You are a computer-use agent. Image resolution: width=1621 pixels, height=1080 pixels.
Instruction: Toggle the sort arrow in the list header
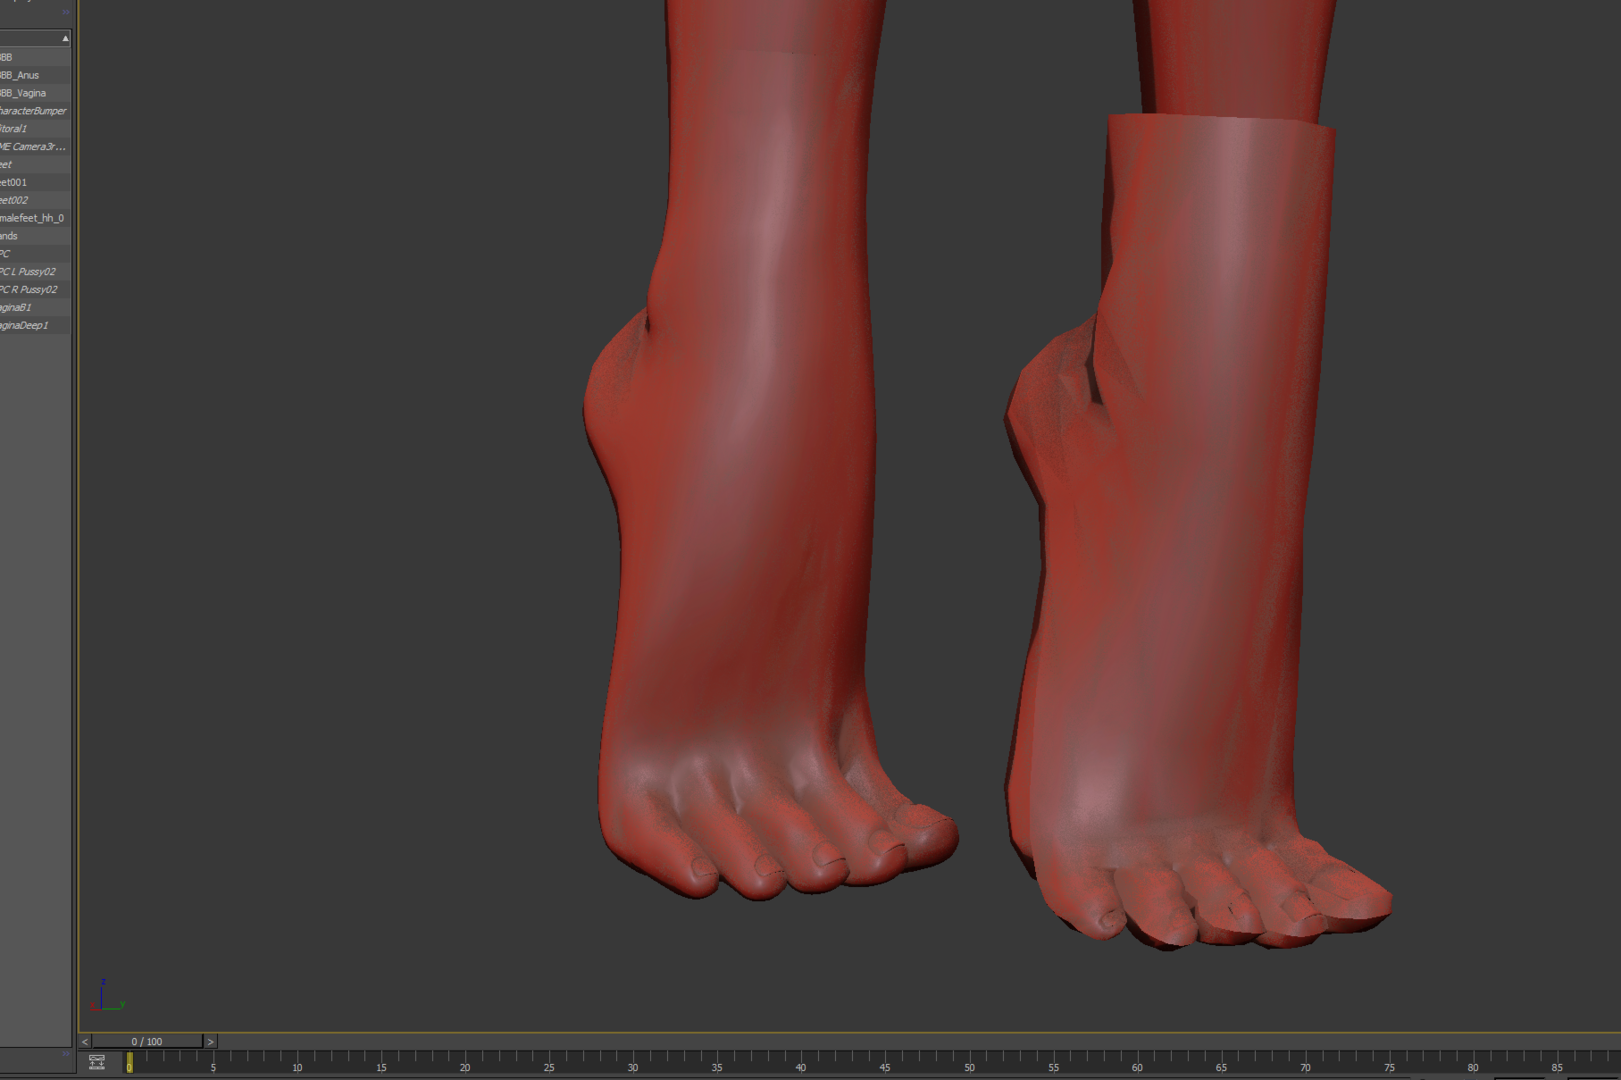[x=65, y=38]
